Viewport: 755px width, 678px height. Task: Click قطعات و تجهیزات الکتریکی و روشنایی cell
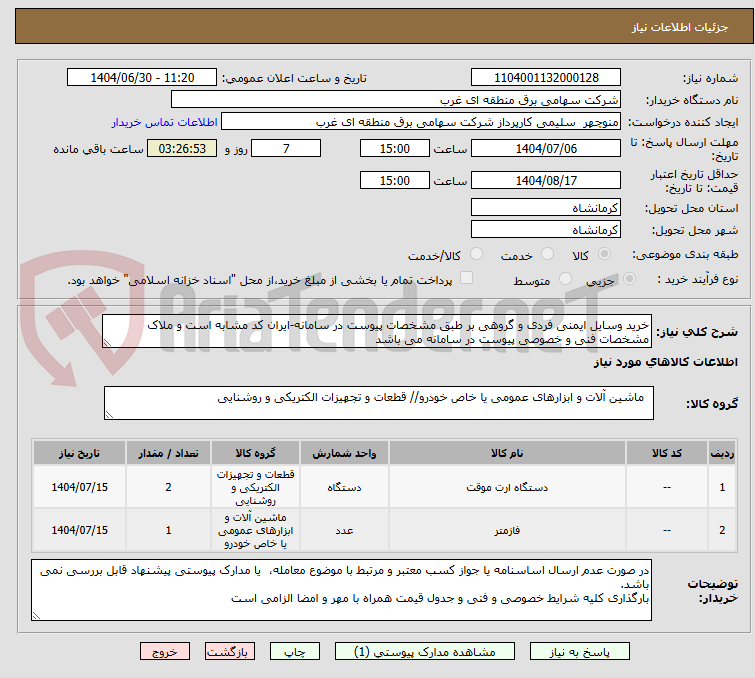coord(256,487)
